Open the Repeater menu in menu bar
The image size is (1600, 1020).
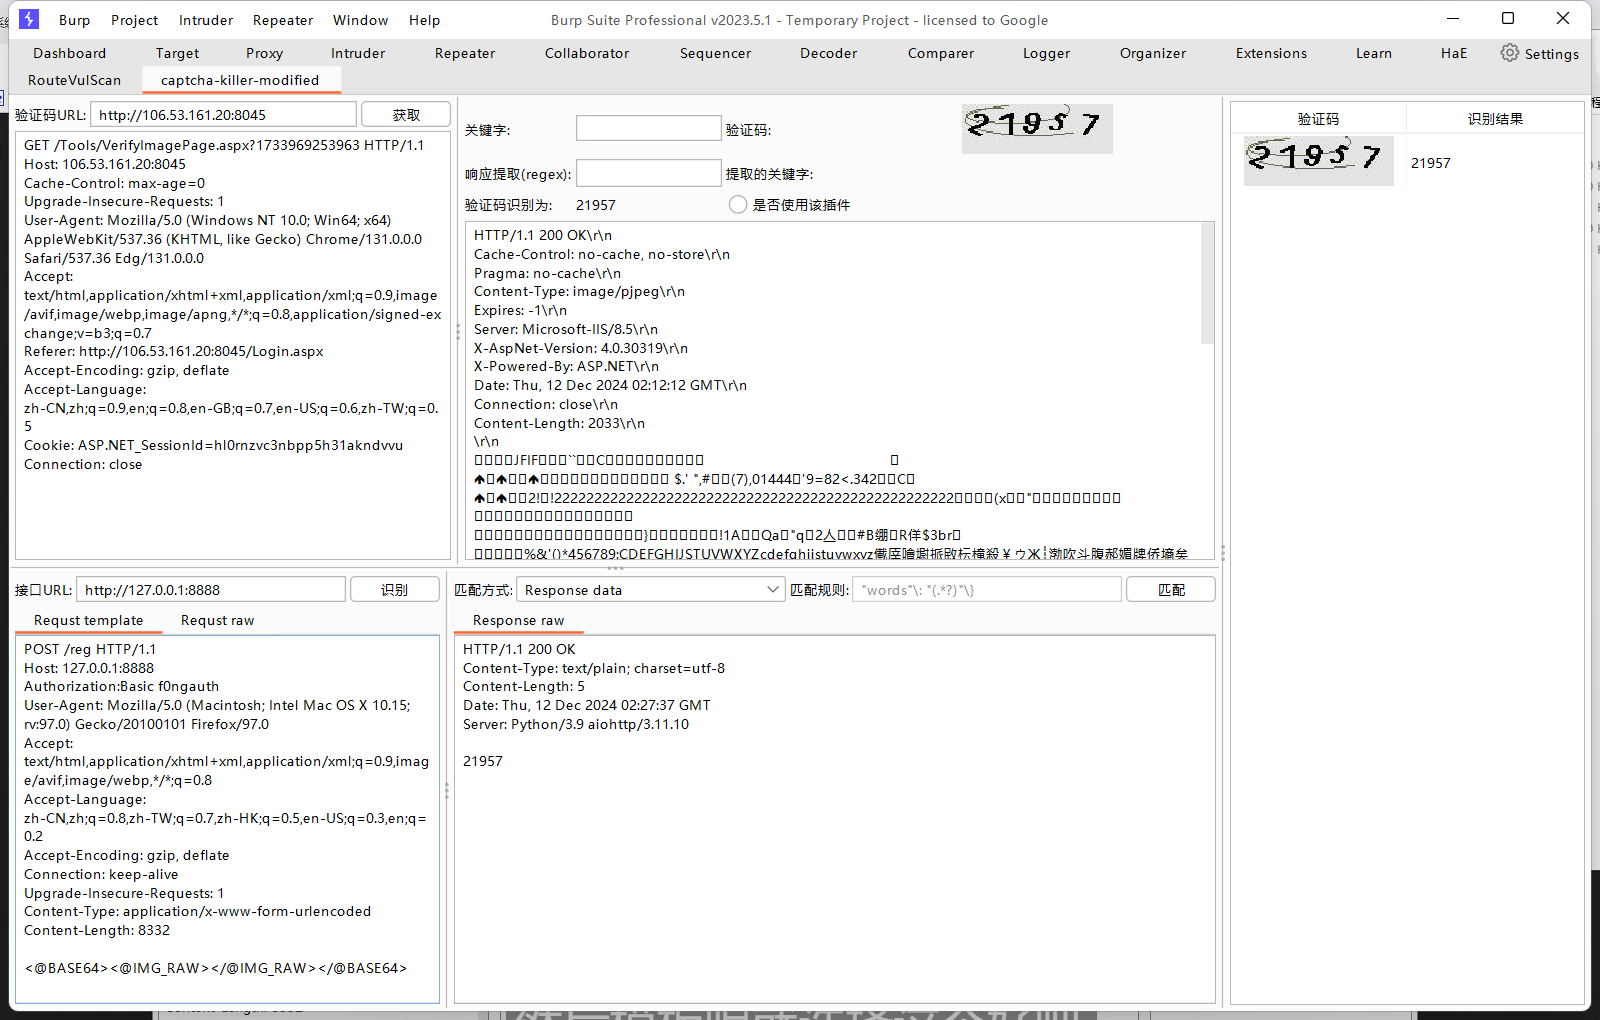point(283,20)
